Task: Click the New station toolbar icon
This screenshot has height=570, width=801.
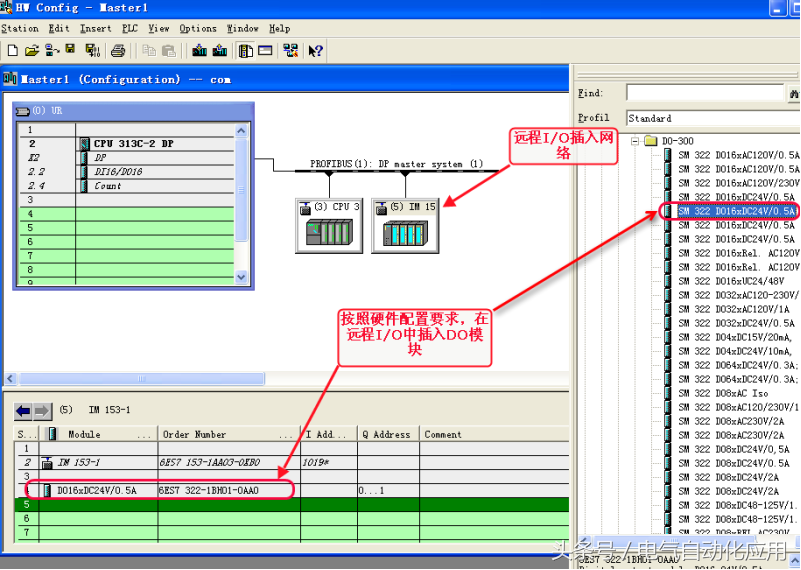Action: (12, 50)
